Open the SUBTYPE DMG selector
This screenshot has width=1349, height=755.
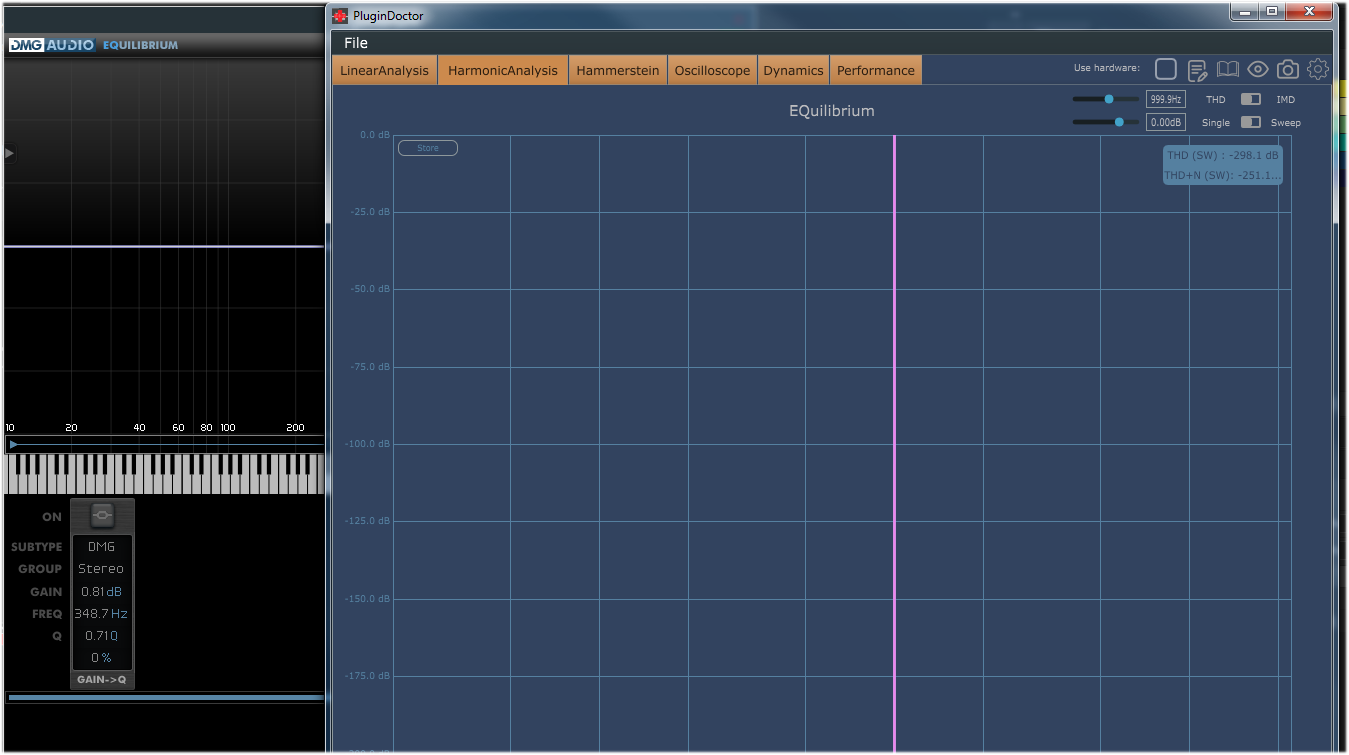[101, 547]
